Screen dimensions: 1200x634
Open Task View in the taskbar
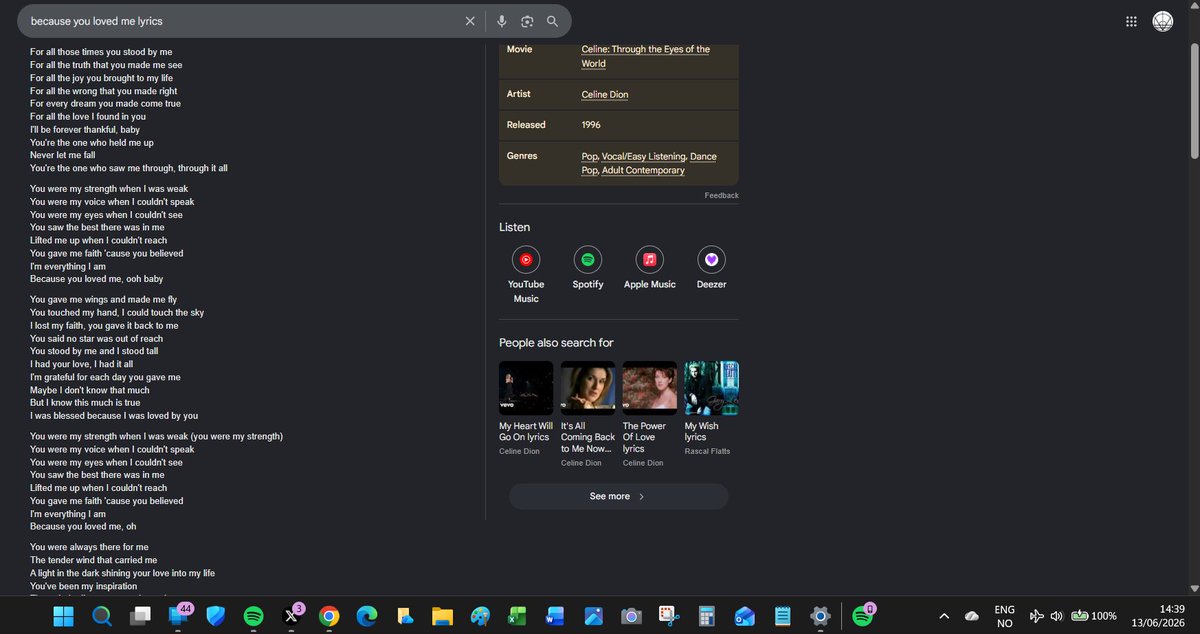(140, 616)
